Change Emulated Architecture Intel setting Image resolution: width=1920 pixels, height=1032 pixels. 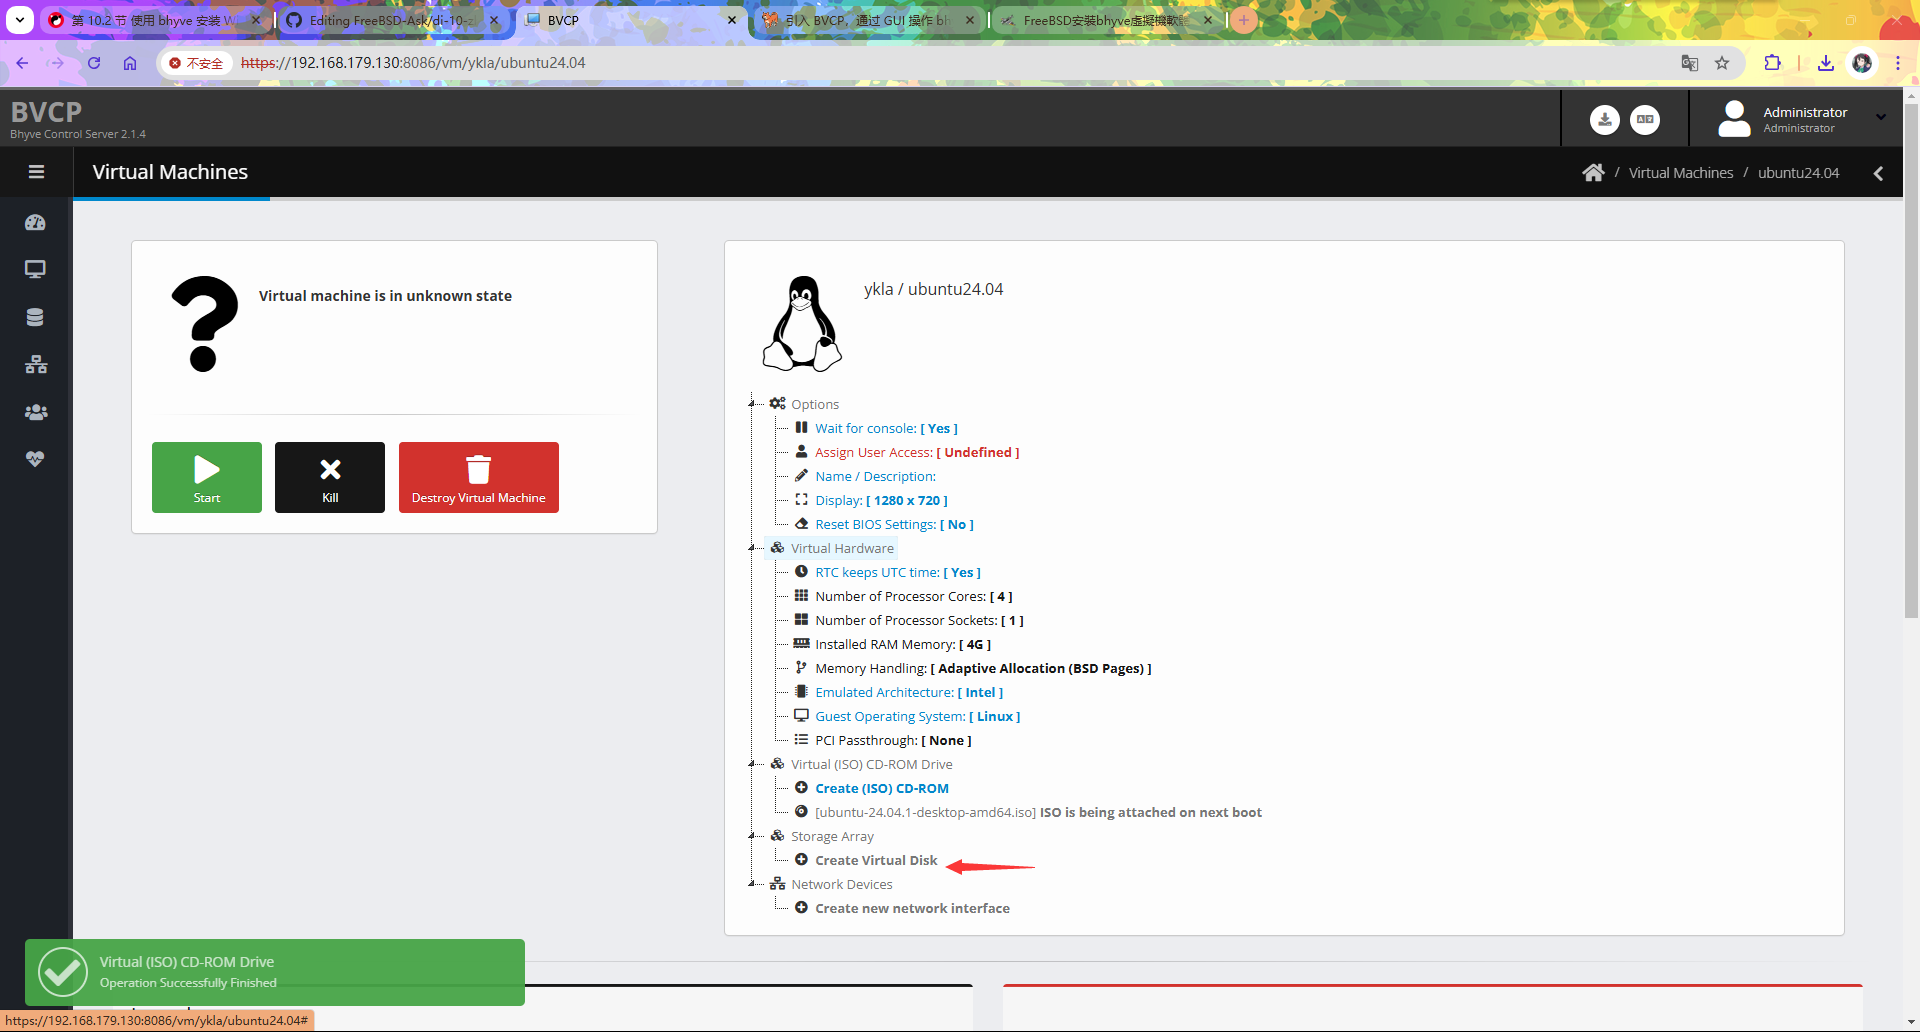tap(909, 692)
